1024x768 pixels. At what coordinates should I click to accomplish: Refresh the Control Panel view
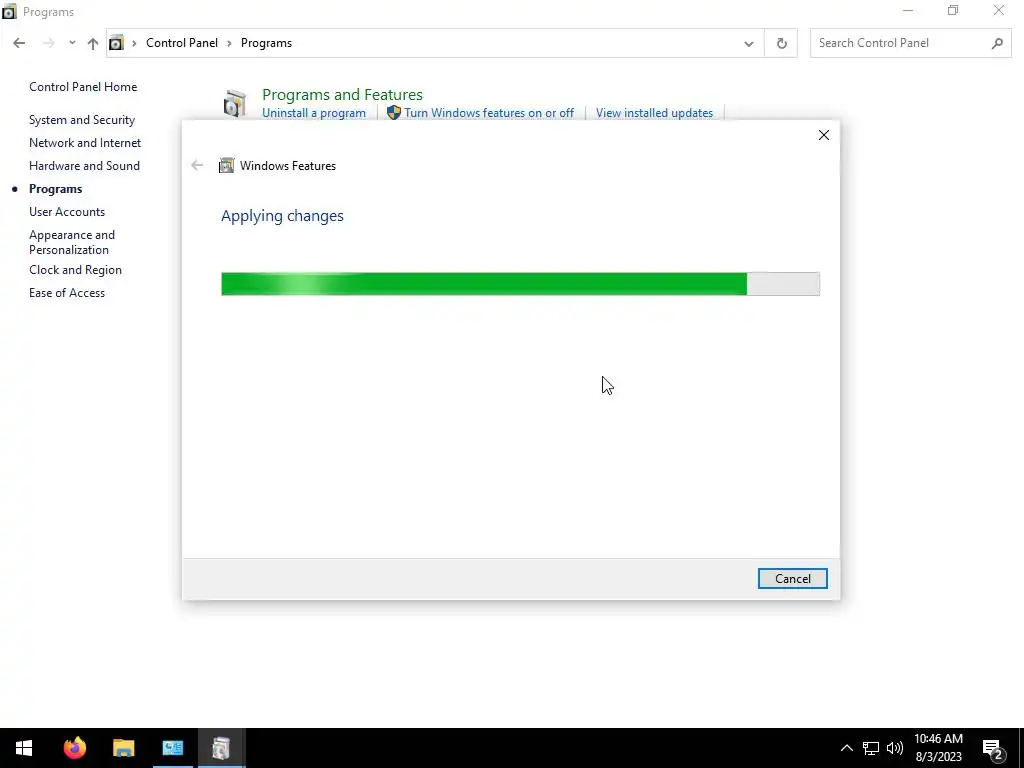click(x=781, y=44)
